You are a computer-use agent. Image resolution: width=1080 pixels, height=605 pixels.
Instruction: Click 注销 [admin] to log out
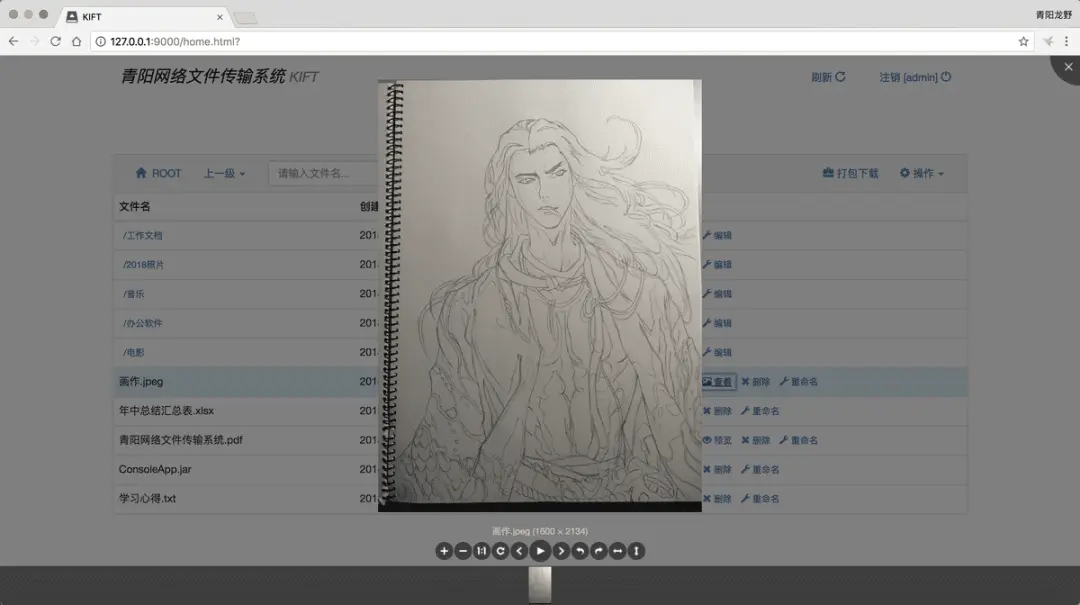[915, 77]
